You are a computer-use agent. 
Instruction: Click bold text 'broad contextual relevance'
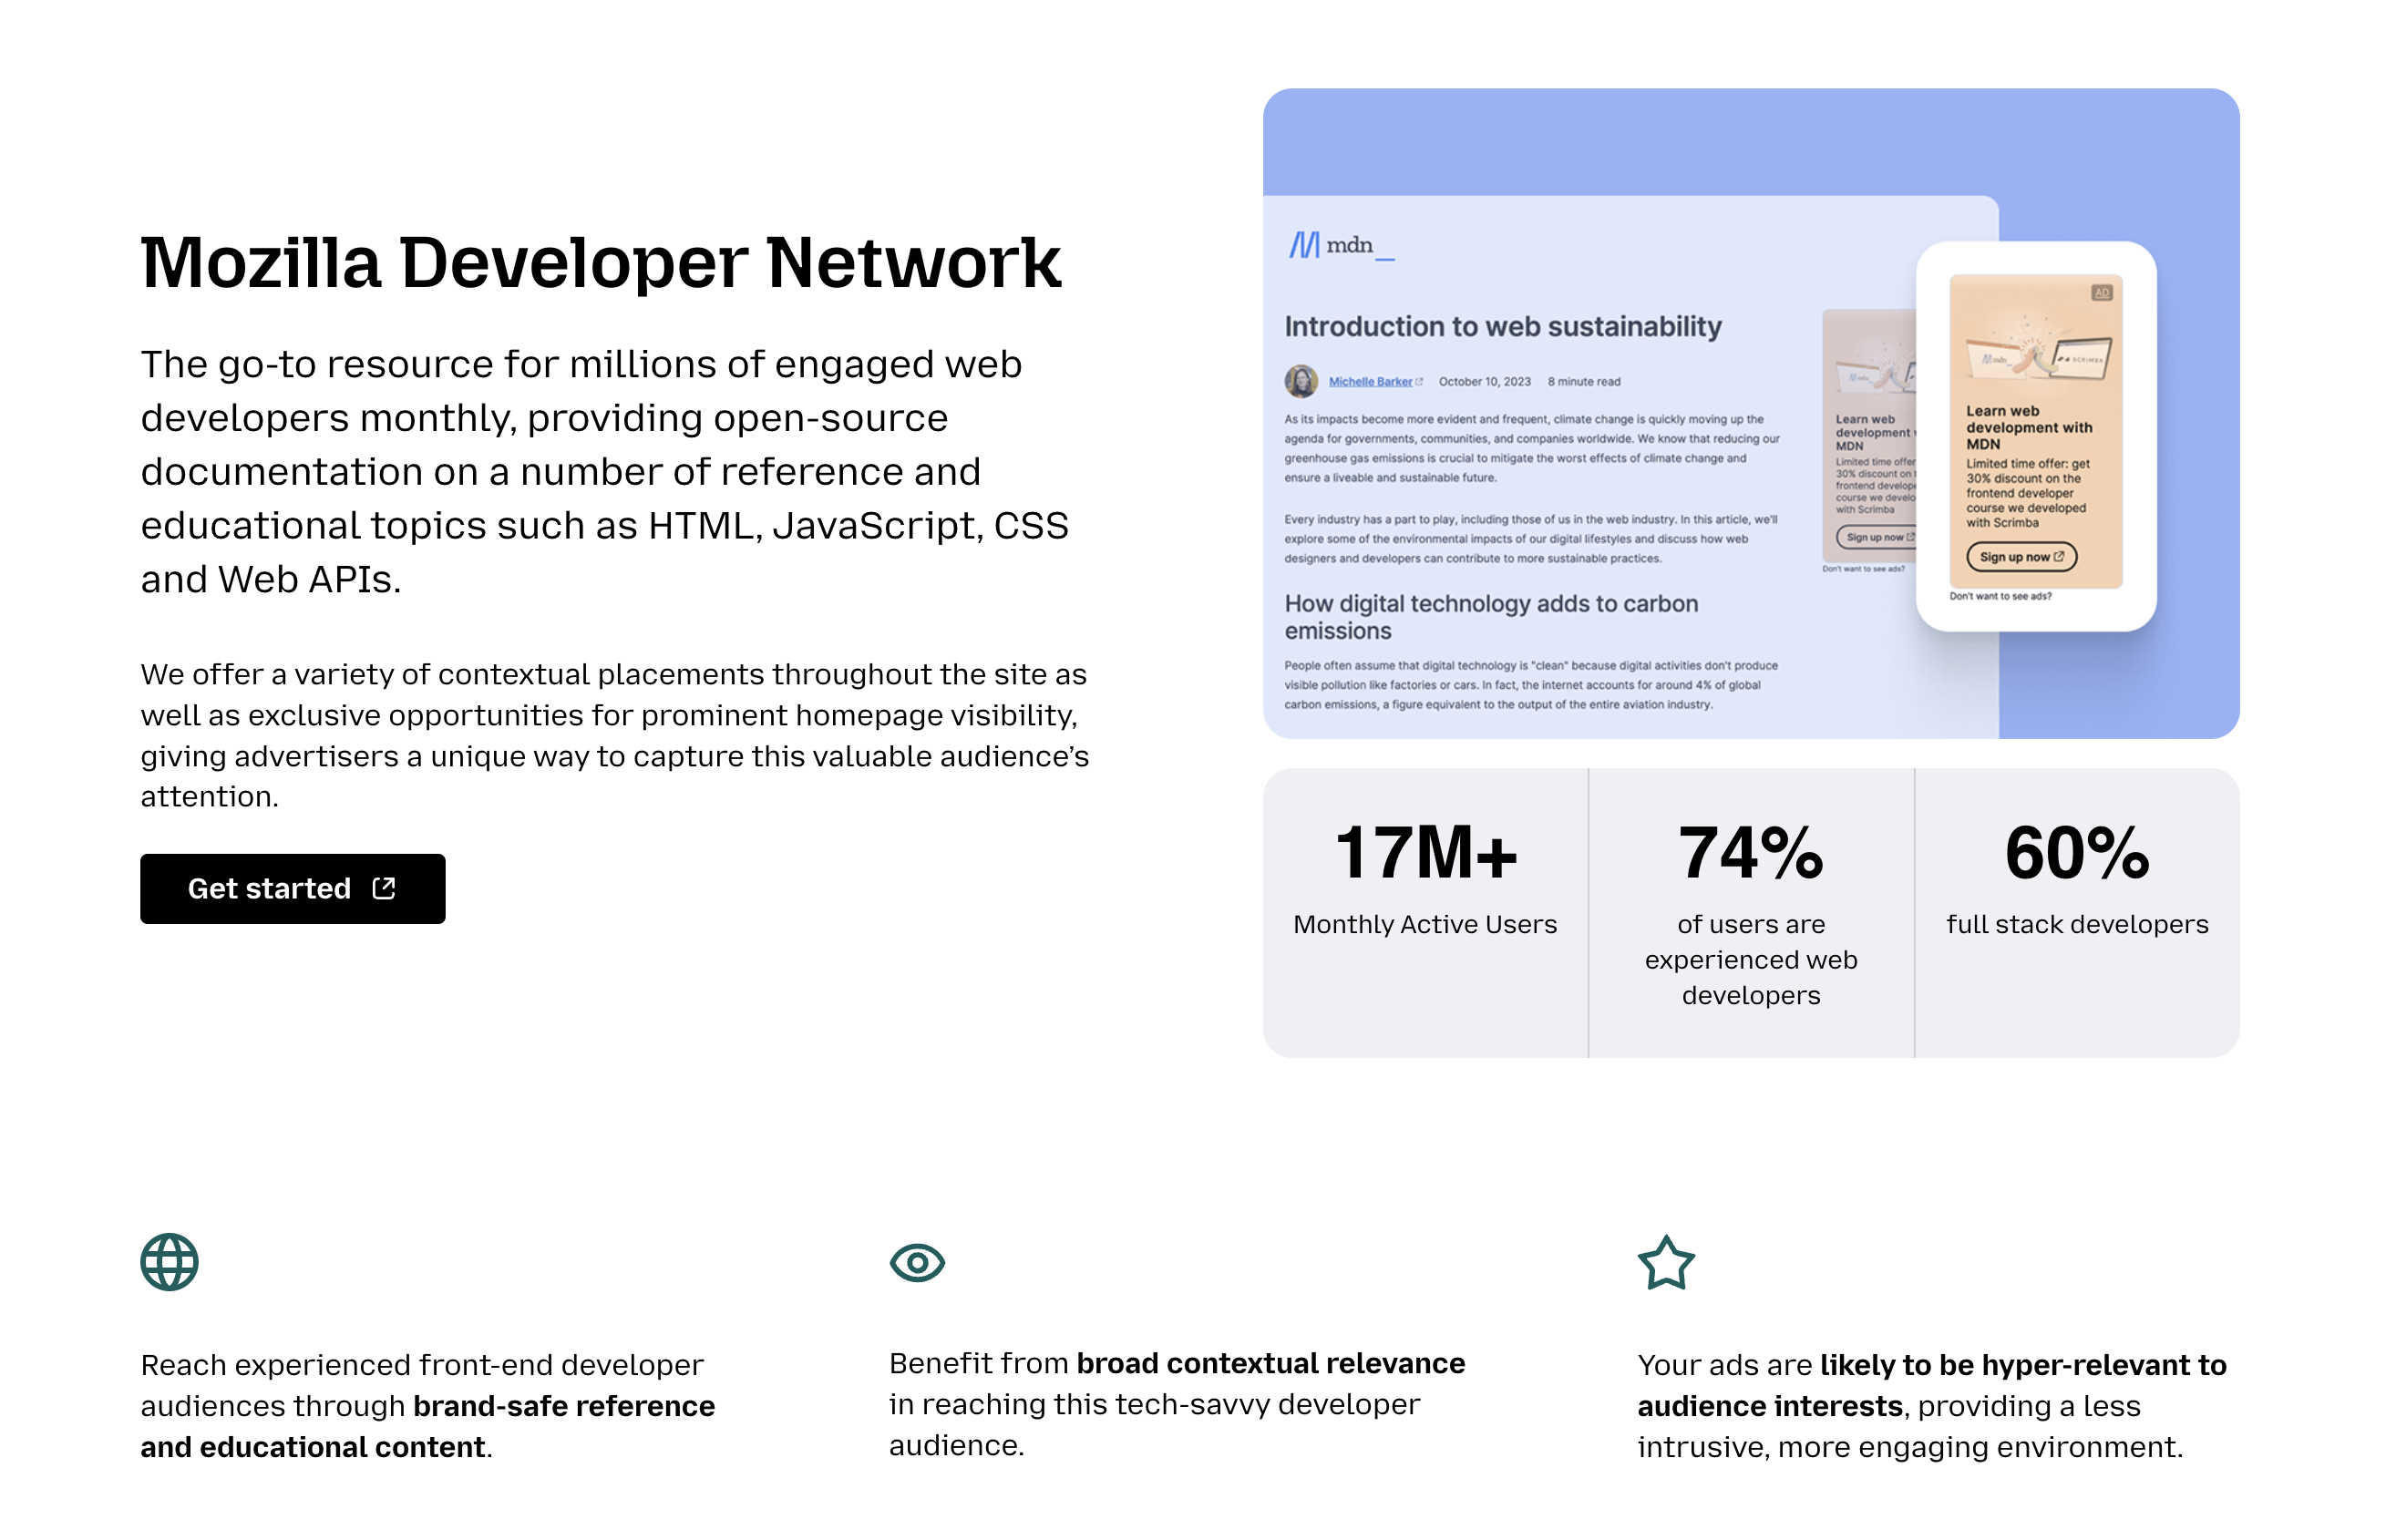click(1270, 1363)
